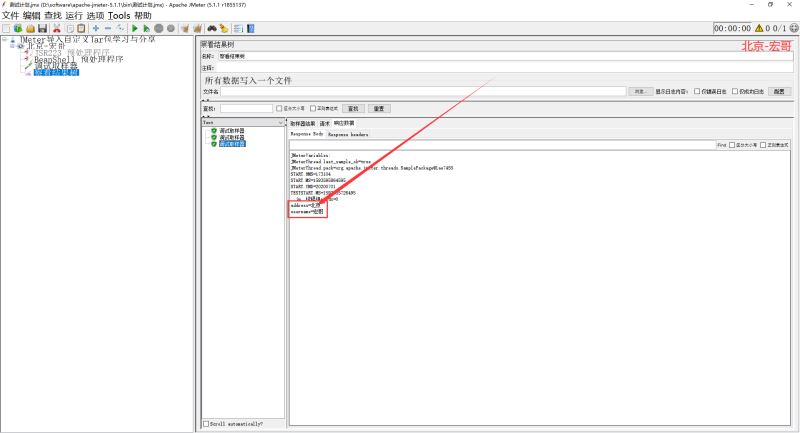Start the test with green play icon
This screenshot has height=433, width=800.
click(135, 29)
